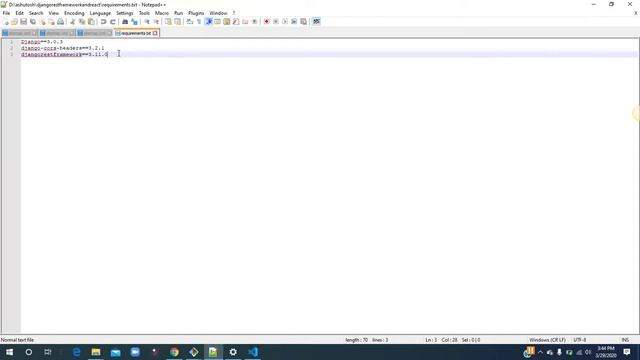Select the requirements.txt tab
This screenshot has height=360, width=640.
click(x=136, y=33)
